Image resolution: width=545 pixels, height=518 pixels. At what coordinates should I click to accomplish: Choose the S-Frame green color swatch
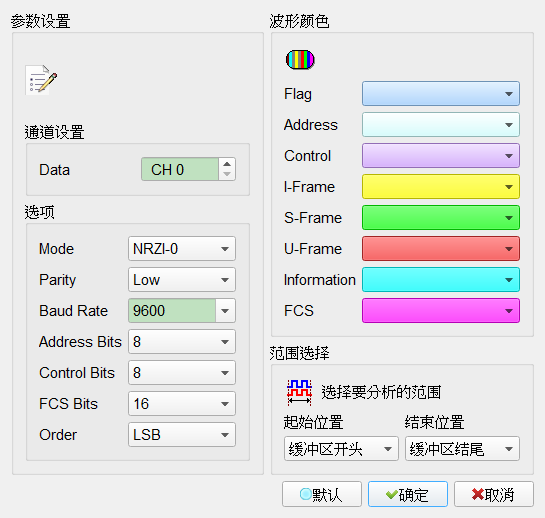coord(441,217)
